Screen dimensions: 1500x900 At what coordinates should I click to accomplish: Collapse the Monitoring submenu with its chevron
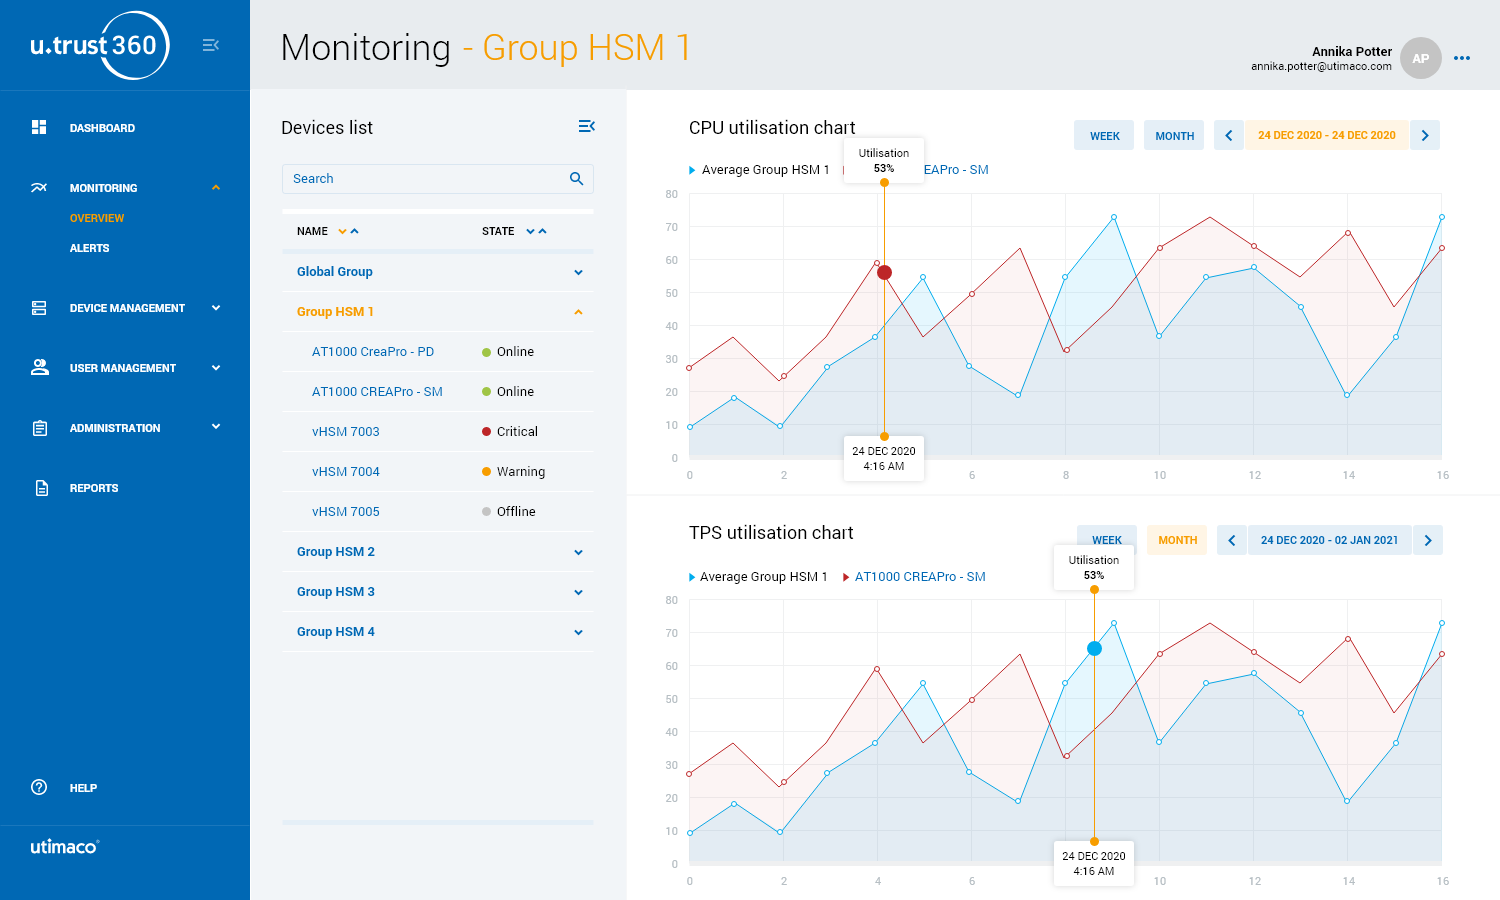pos(216,187)
